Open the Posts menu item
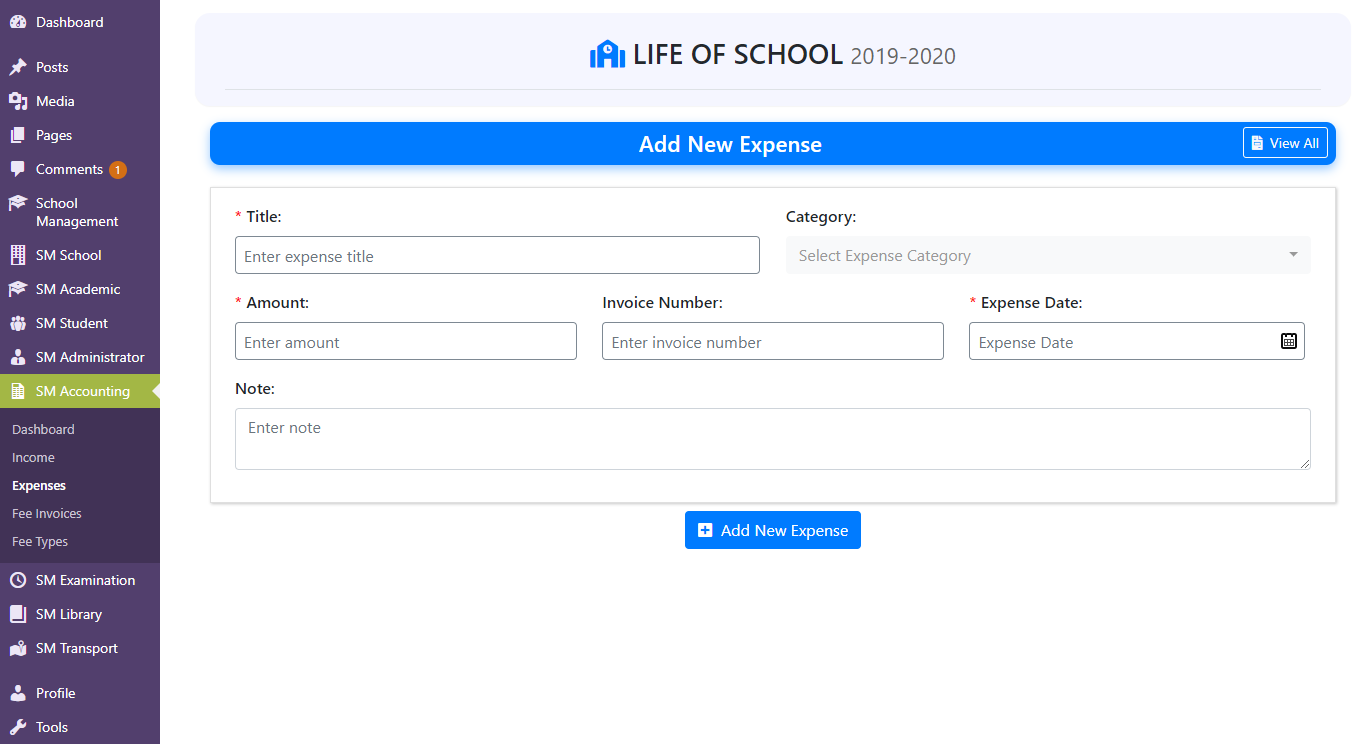The image size is (1366, 744). click(x=80, y=67)
